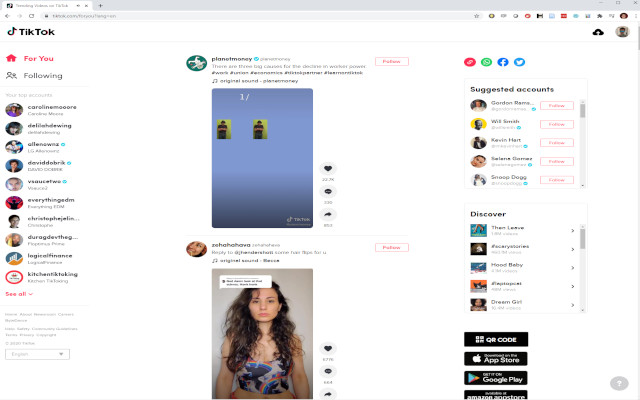The image size is (640, 400).
Task: Open the Then Leave discover chevron
Action: 573,231
